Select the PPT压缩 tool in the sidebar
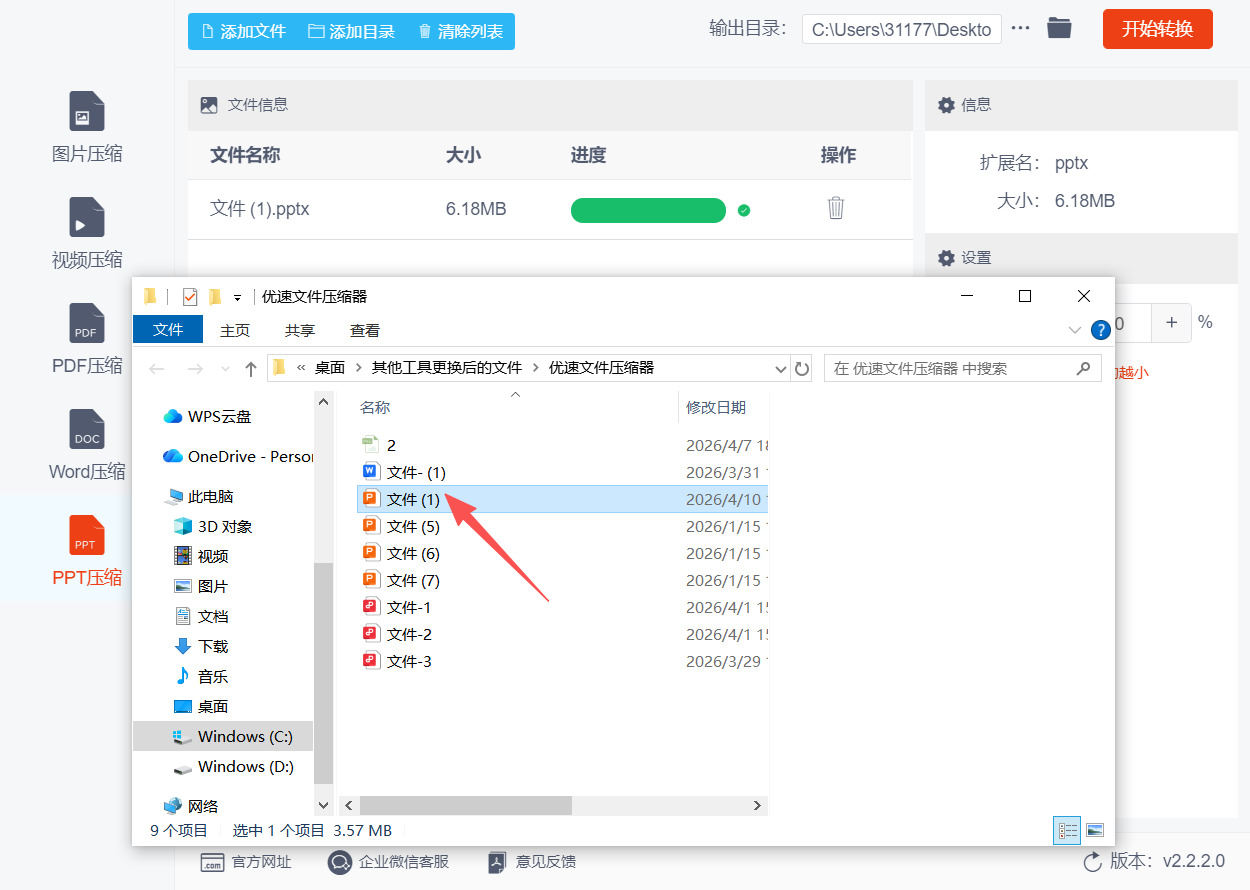 tap(87, 551)
